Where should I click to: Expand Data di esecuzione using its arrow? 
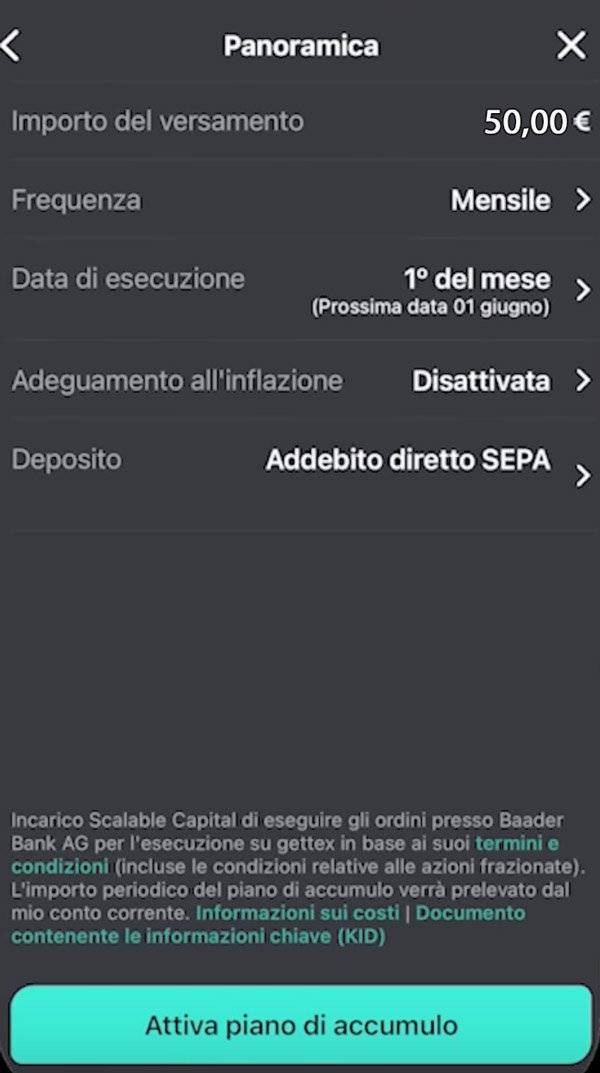[x=583, y=290]
